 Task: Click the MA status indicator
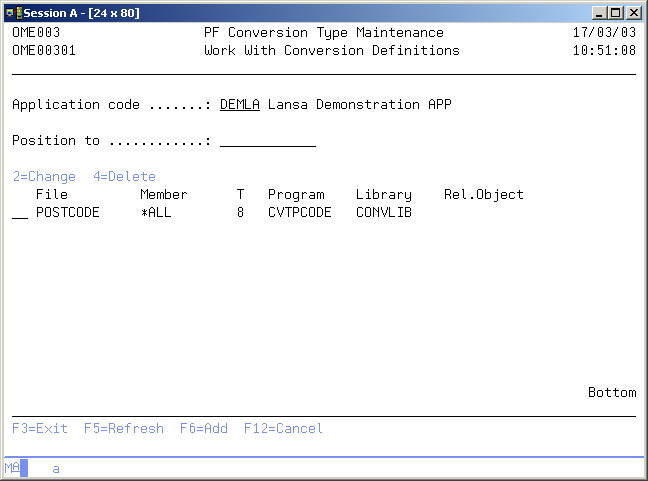(x=11, y=468)
